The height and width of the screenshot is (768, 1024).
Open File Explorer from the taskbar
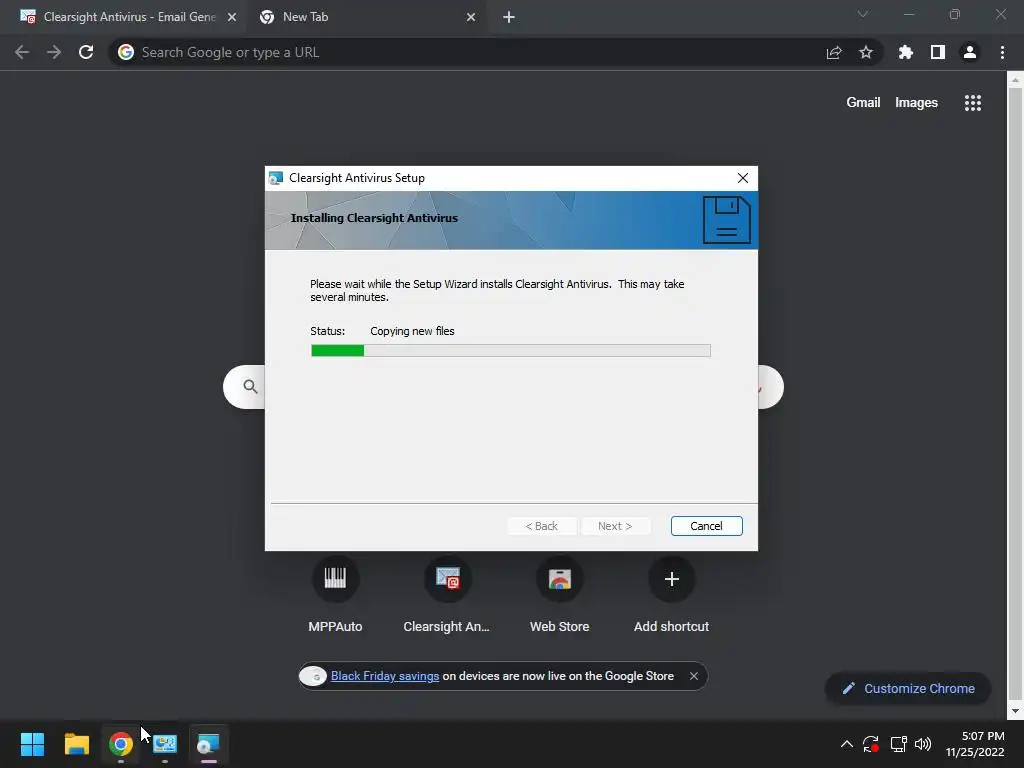[76, 744]
